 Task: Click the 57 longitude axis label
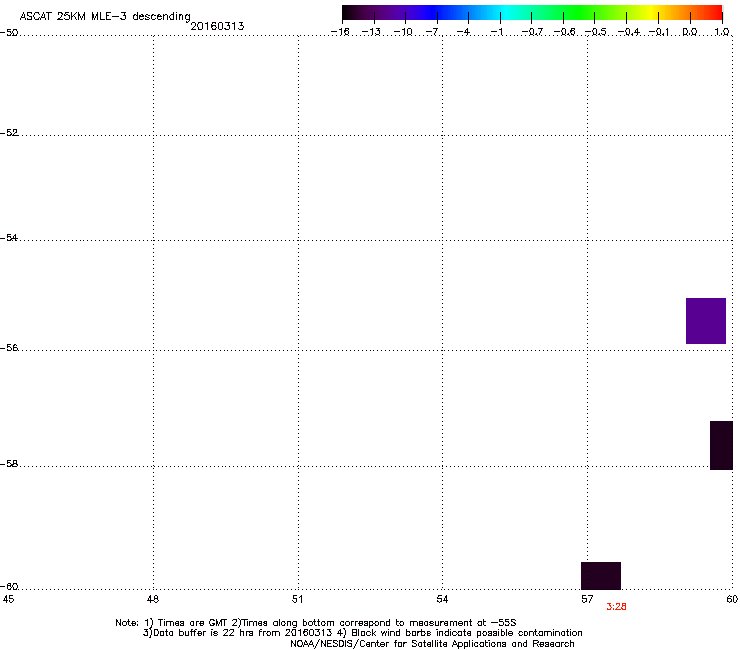pos(587,599)
